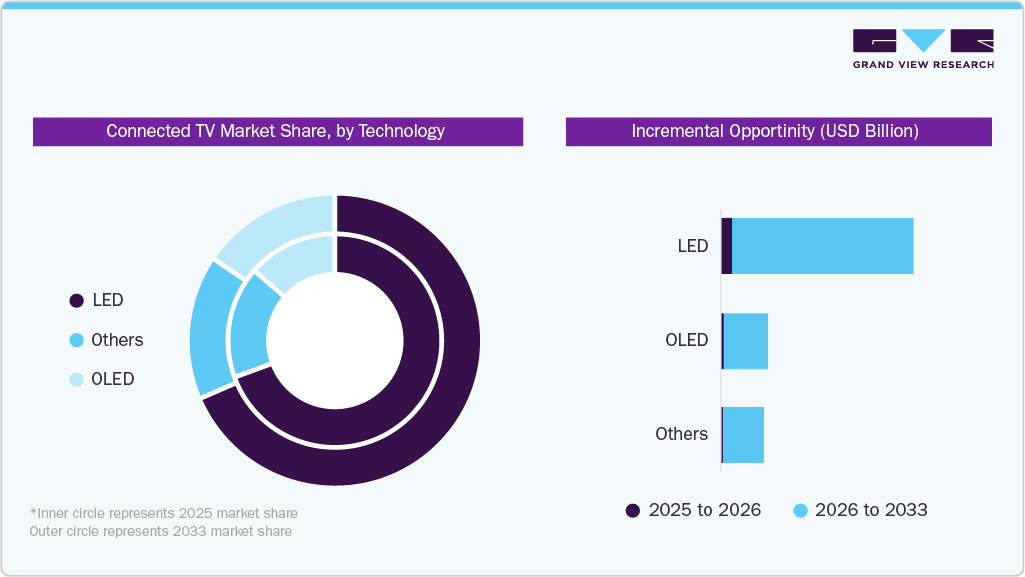Viewport: 1025px width, 577px height.
Task: Click the 'Incremental Opportinity (USD Billion)' header
Action: 779,131
